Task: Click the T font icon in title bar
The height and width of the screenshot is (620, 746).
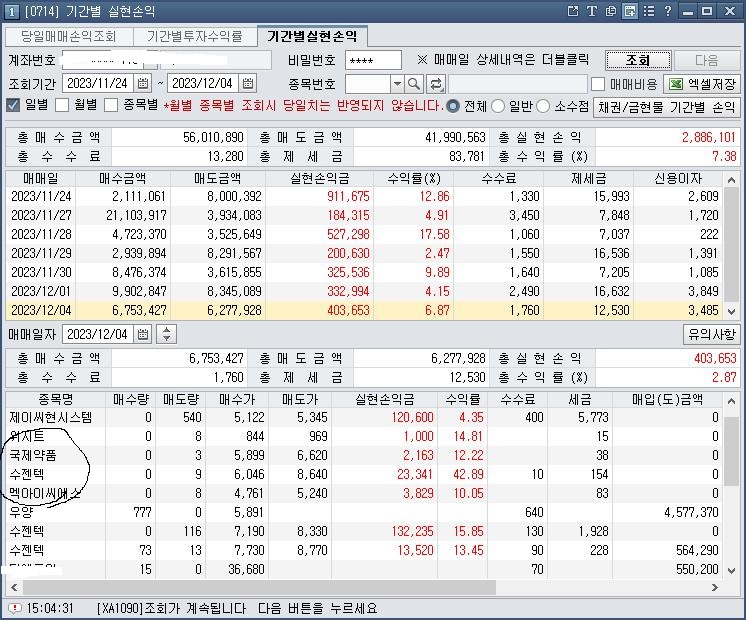Action: click(591, 11)
